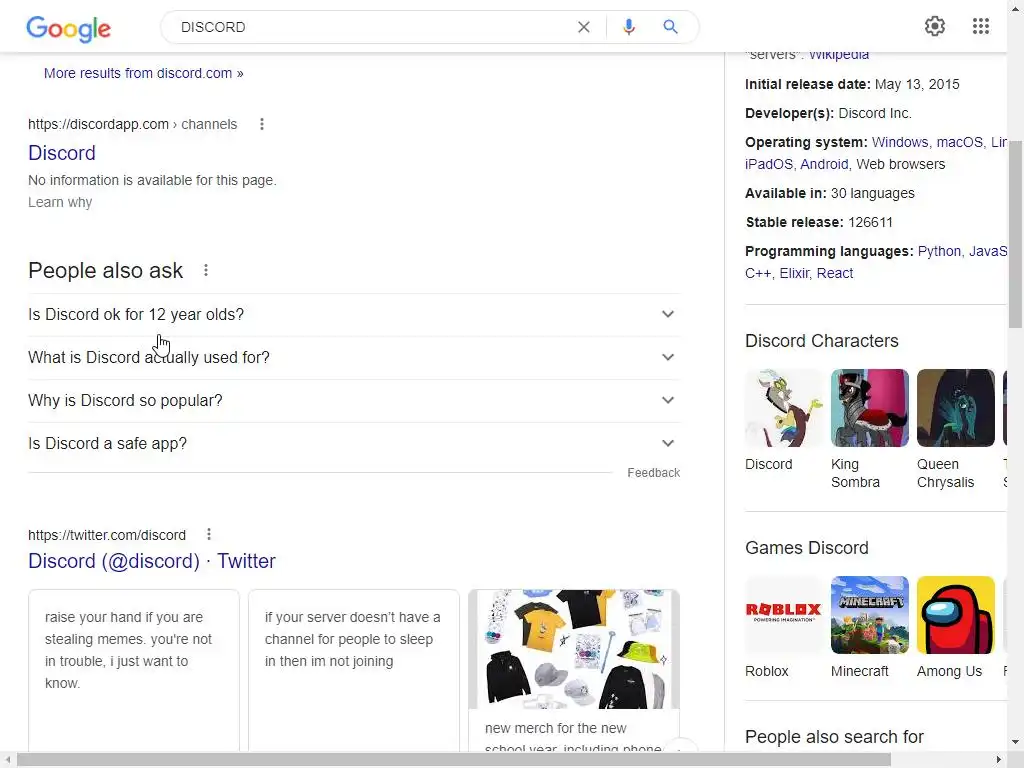This screenshot has height=768, width=1024.
Task: Click the Windows operating system link
Action: 900,142
